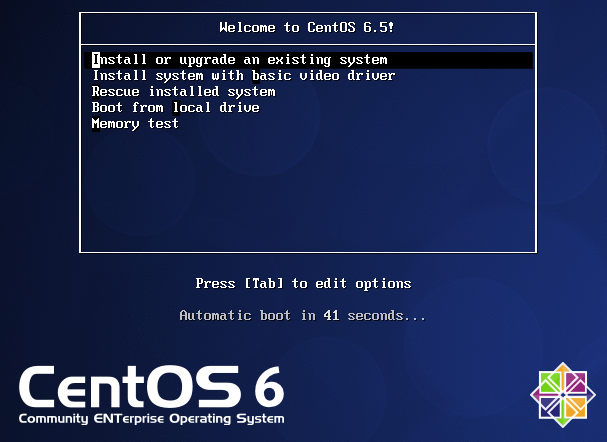Choose 'Install system with basic video driver'
The width and height of the screenshot is (607, 442).
coord(243,75)
